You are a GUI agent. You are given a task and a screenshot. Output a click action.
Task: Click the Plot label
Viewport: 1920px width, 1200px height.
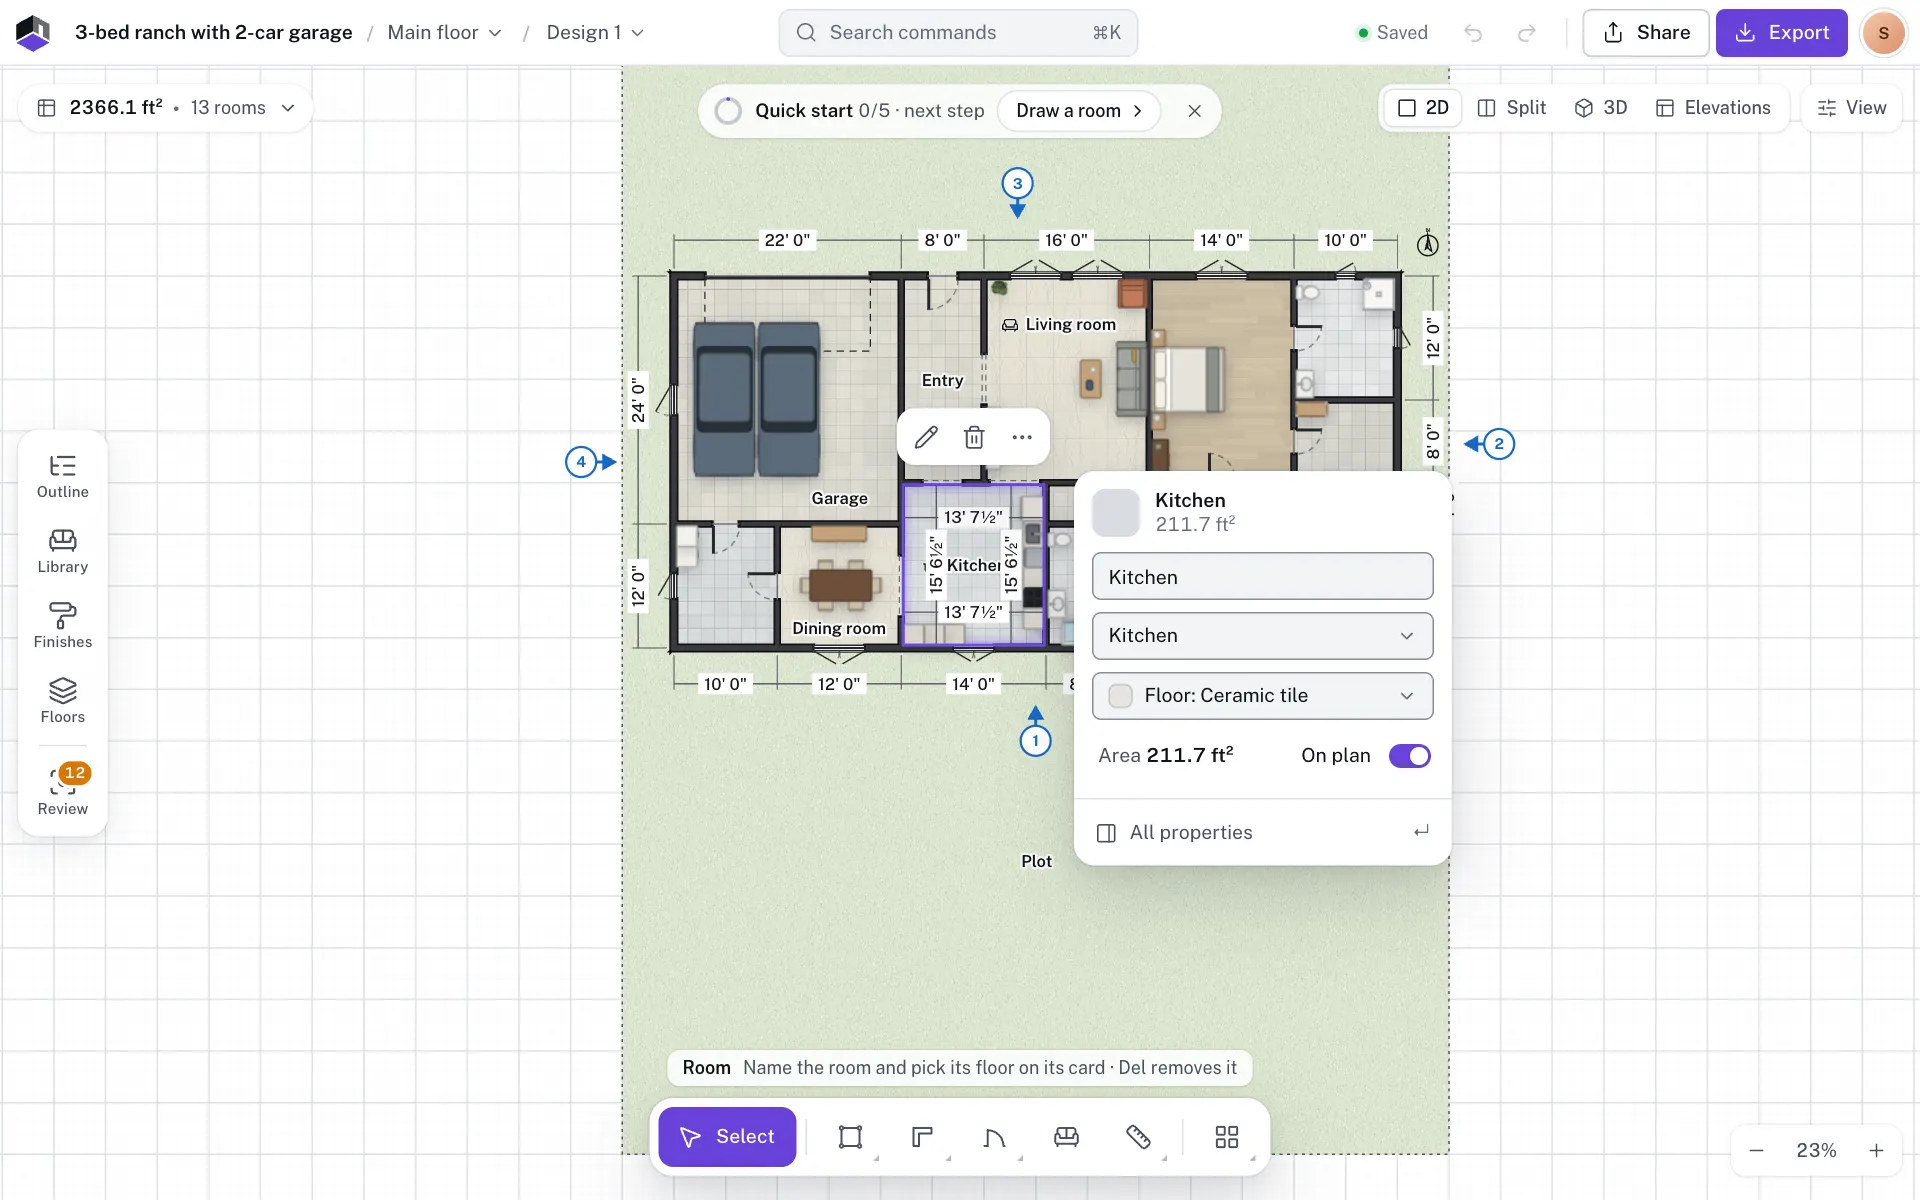1036,862
